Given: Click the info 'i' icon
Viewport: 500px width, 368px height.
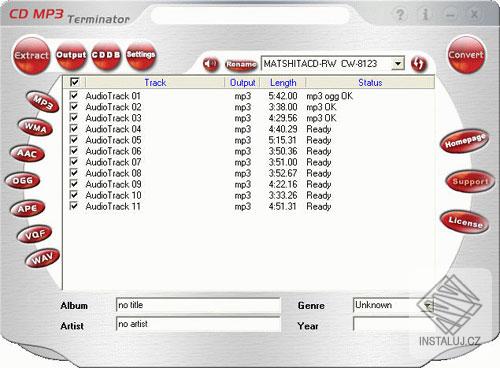Looking at the screenshot, I should (425, 15).
